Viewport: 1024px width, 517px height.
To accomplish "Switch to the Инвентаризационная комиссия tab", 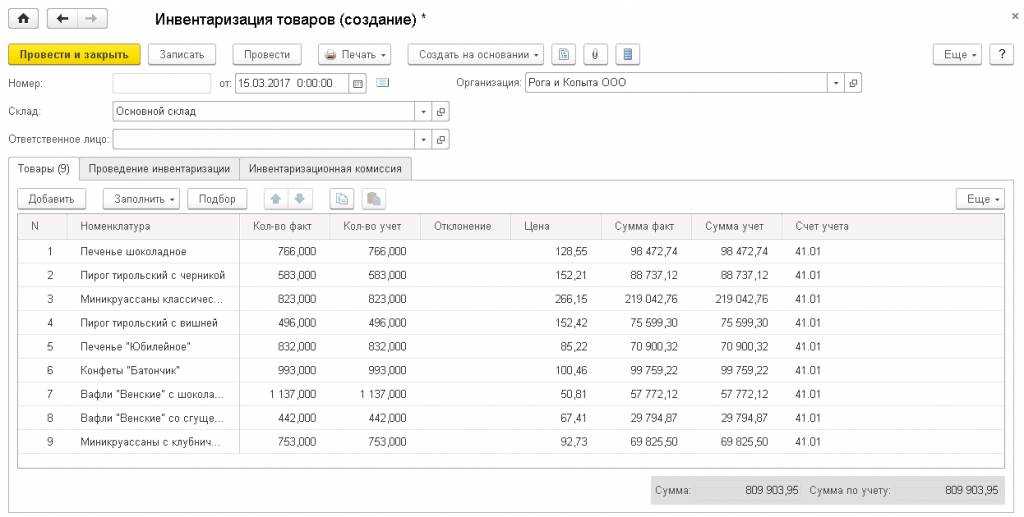I will pos(325,168).
